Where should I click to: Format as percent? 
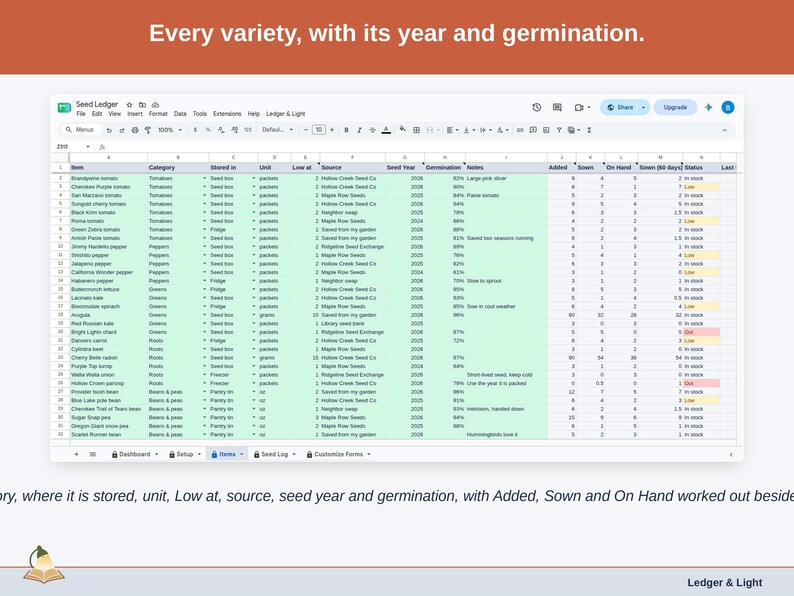point(208,130)
